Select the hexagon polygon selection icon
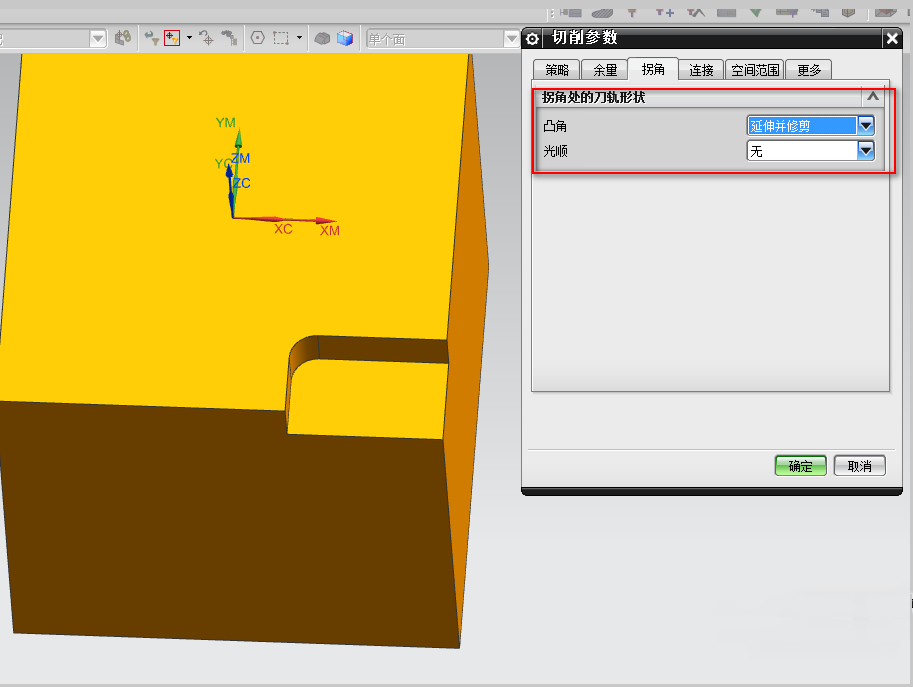913x687 pixels. [x=257, y=38]
